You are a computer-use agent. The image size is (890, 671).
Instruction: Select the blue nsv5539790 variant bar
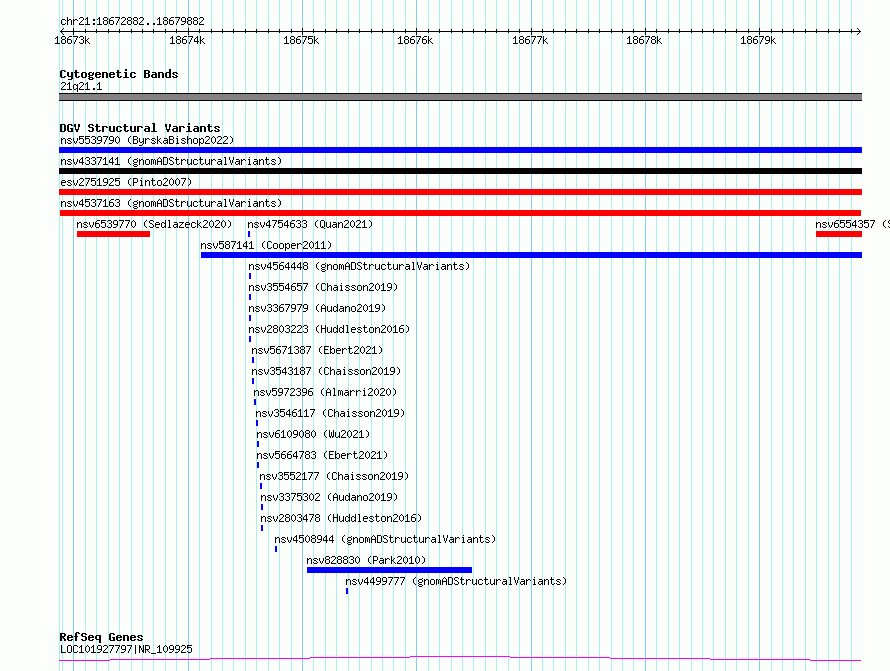(x=460, y=150)
